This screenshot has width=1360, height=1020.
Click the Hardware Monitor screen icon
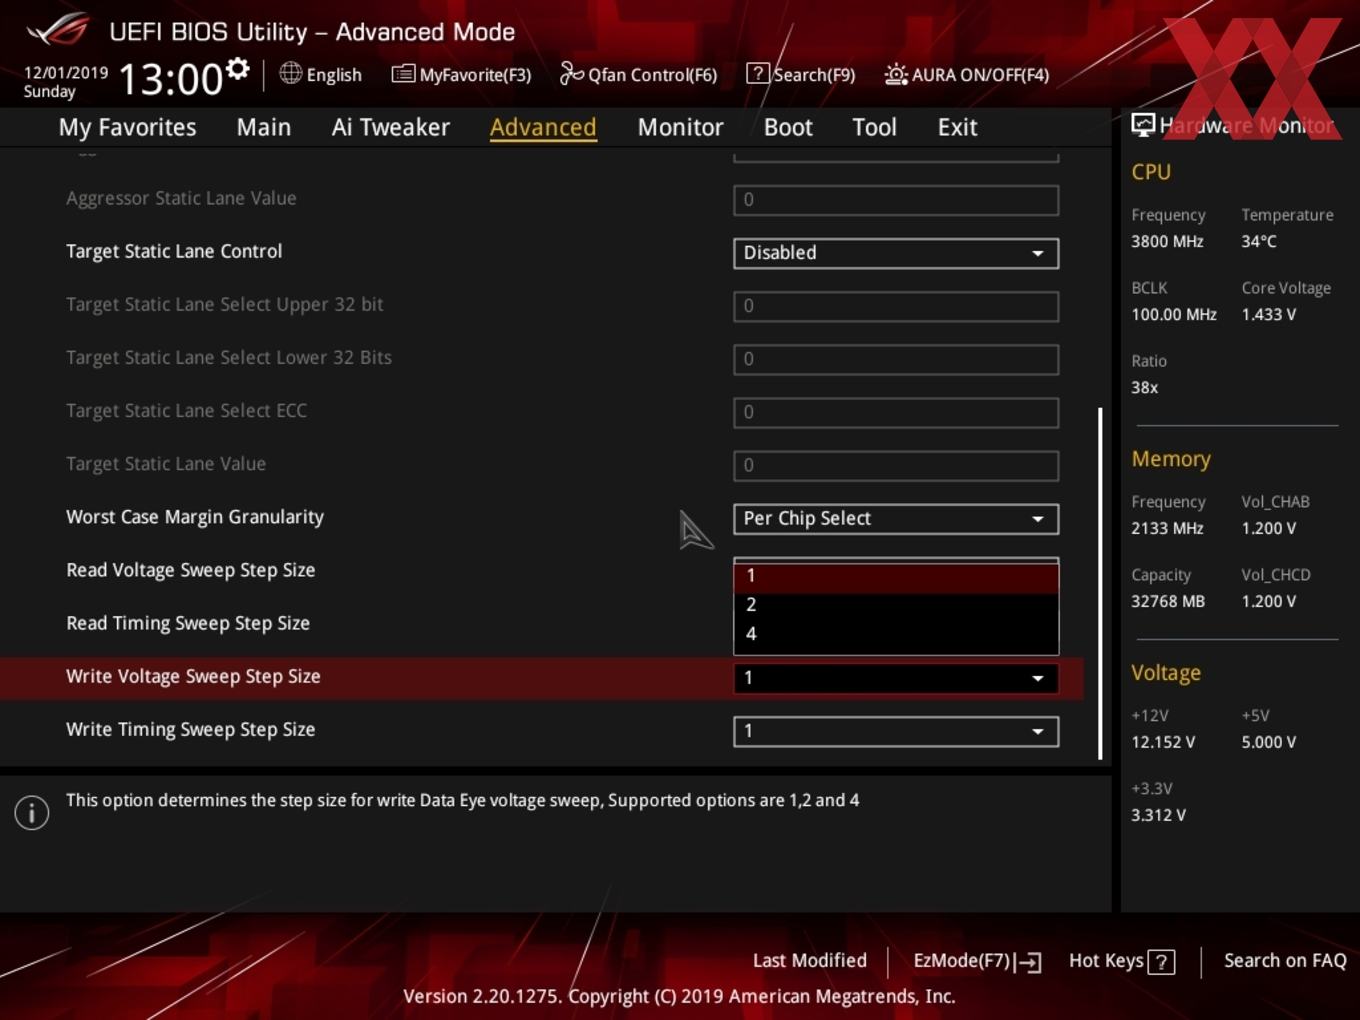coord(1143,125)
